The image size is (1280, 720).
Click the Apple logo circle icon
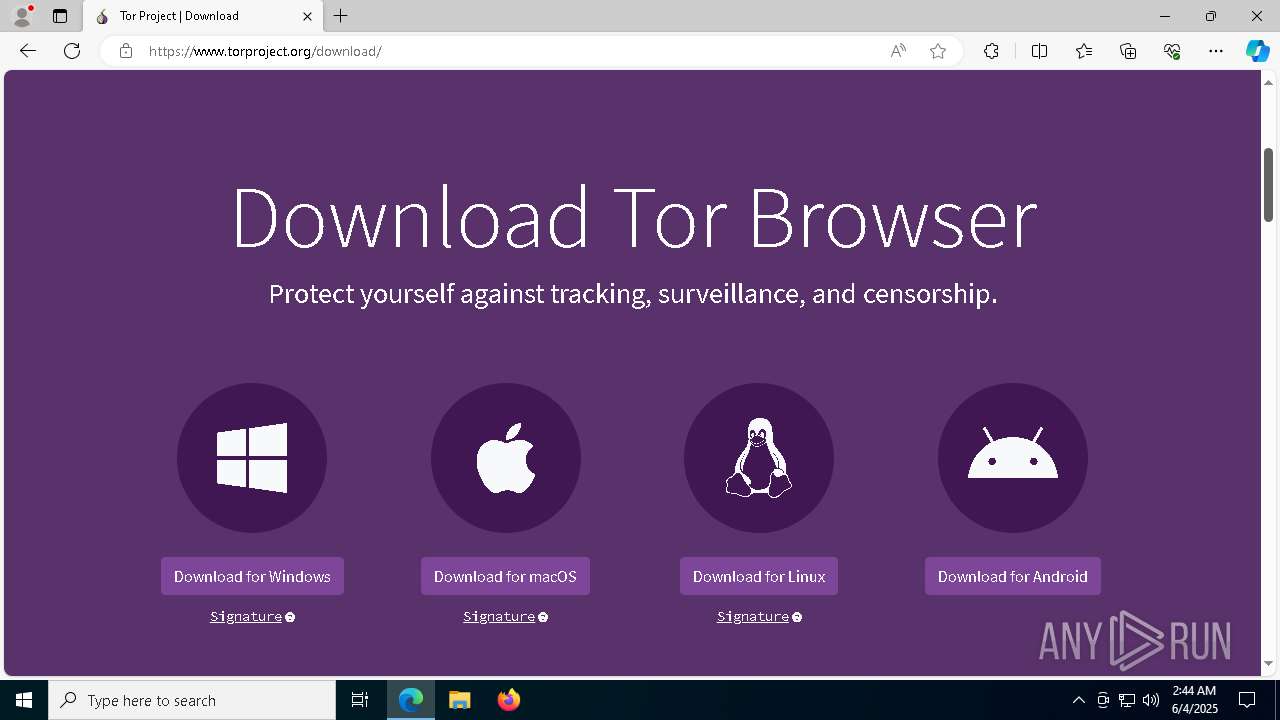click(506, 458)
